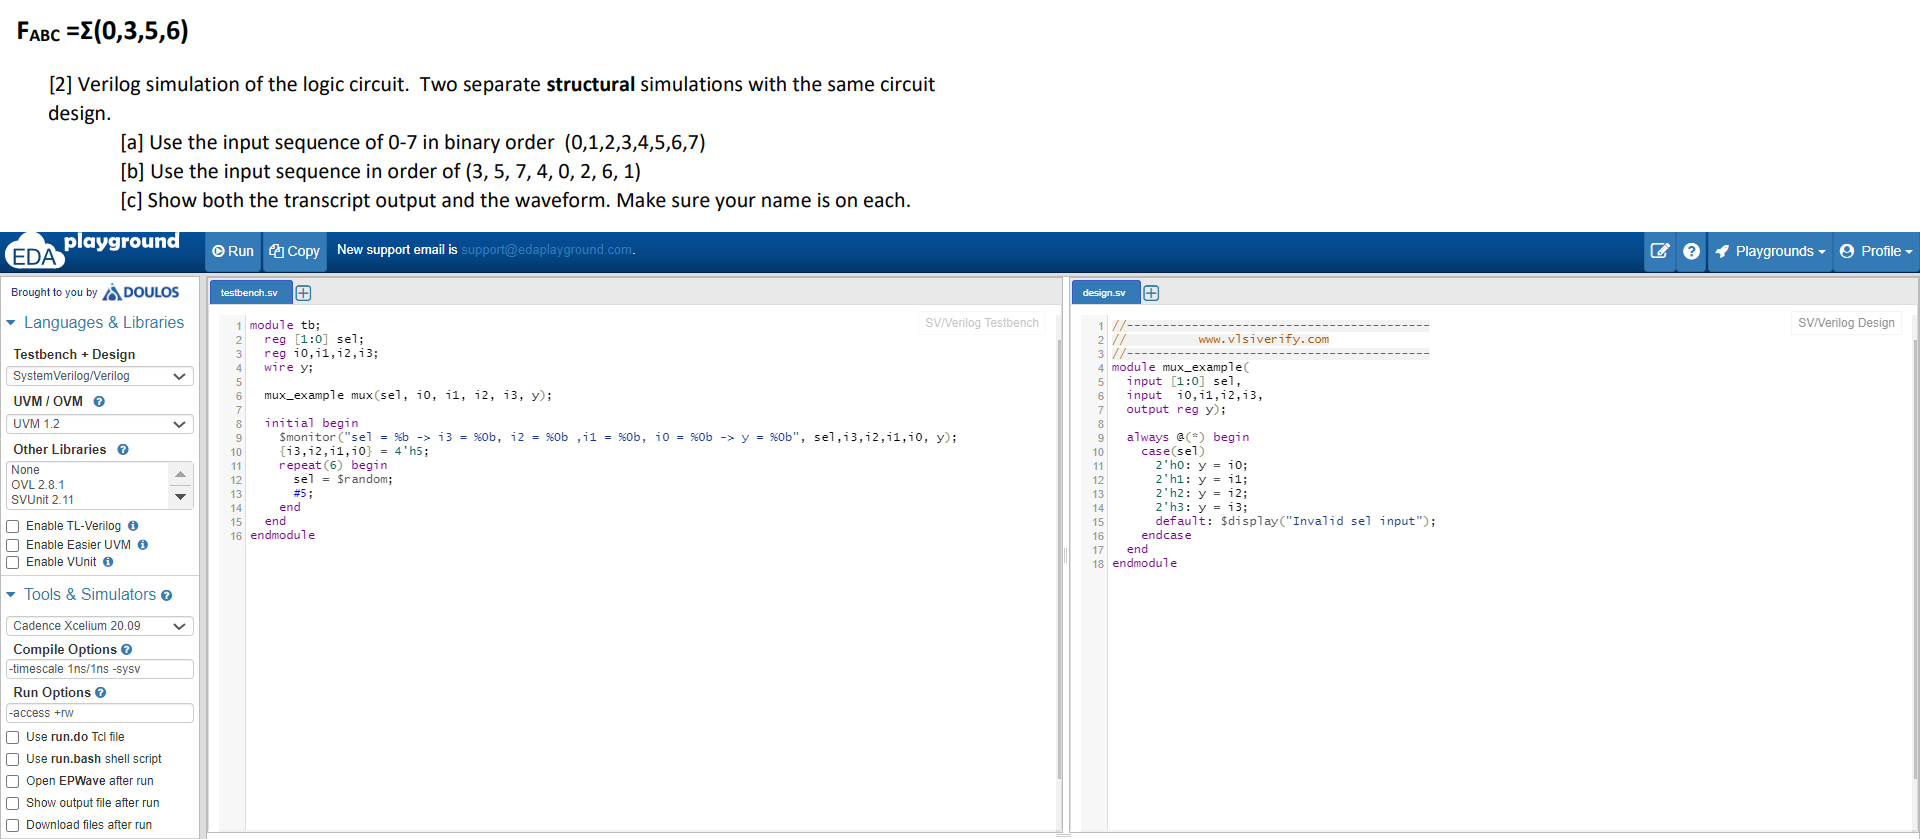
Task: Open support@edaplayground.com email link
Action: point(547,250)
